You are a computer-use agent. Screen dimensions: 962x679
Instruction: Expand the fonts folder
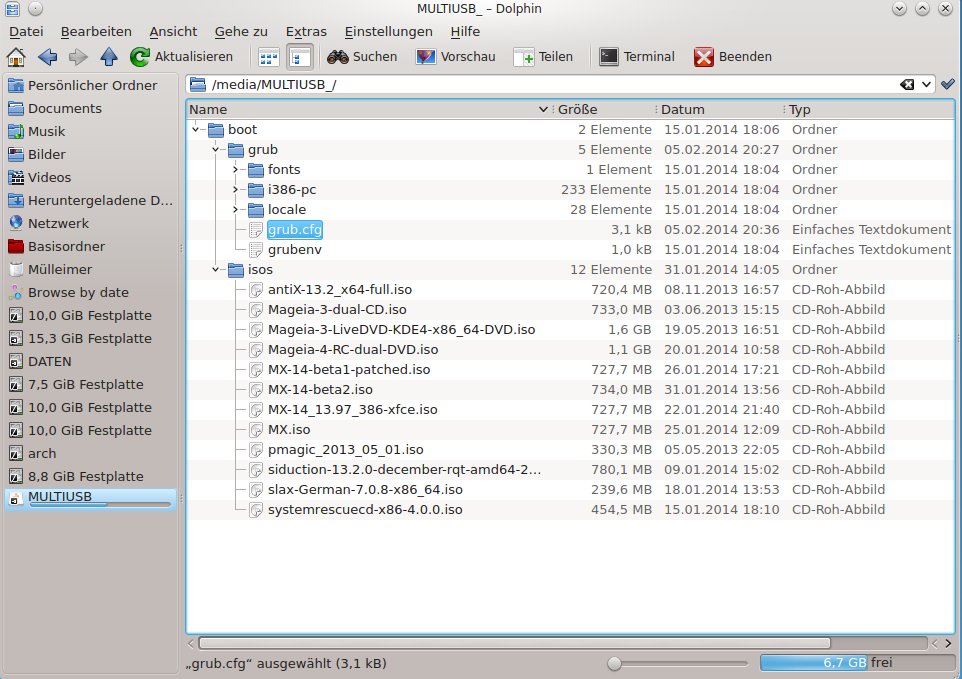[x=236, y=169]
